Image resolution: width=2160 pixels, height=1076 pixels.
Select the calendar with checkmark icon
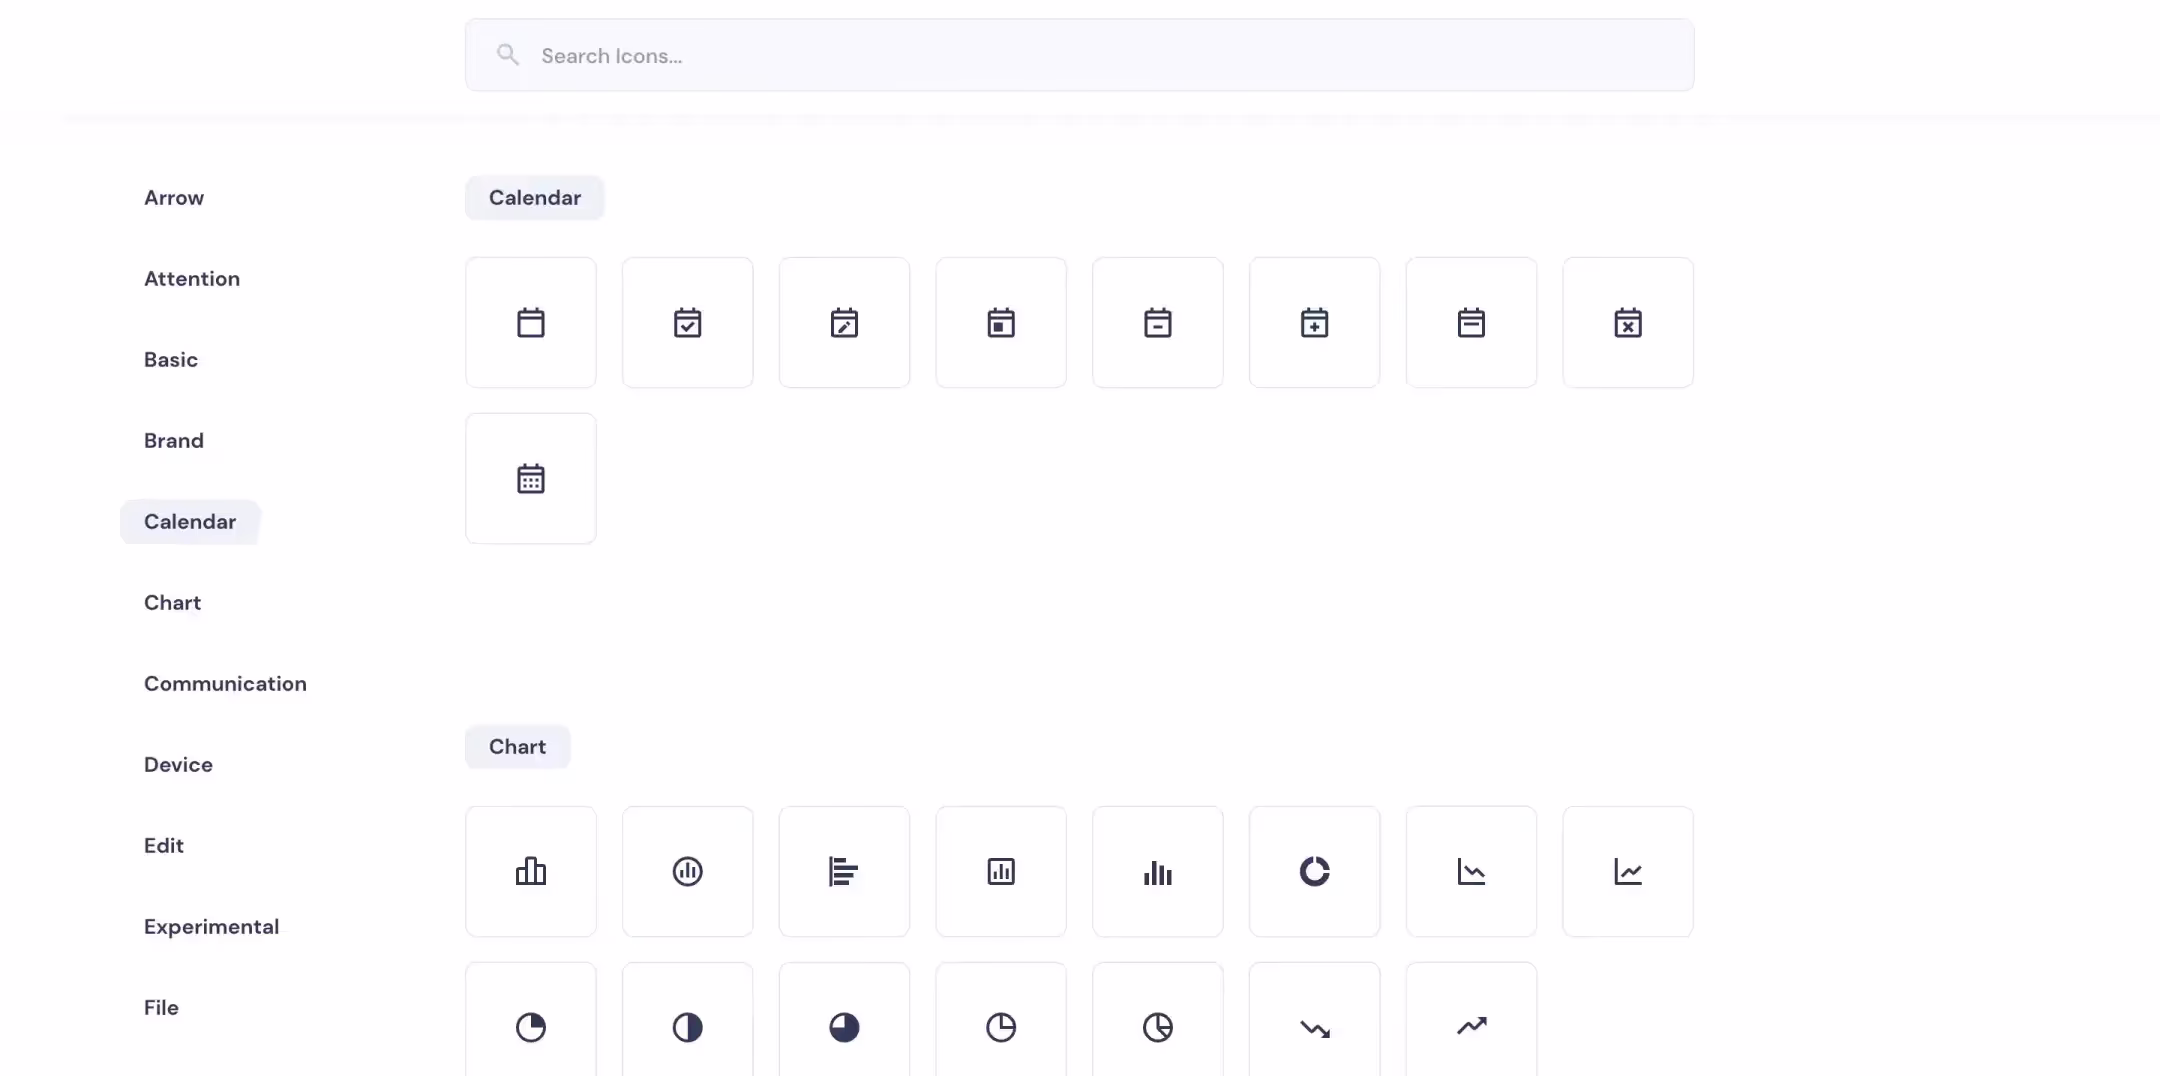coord(688,323)
